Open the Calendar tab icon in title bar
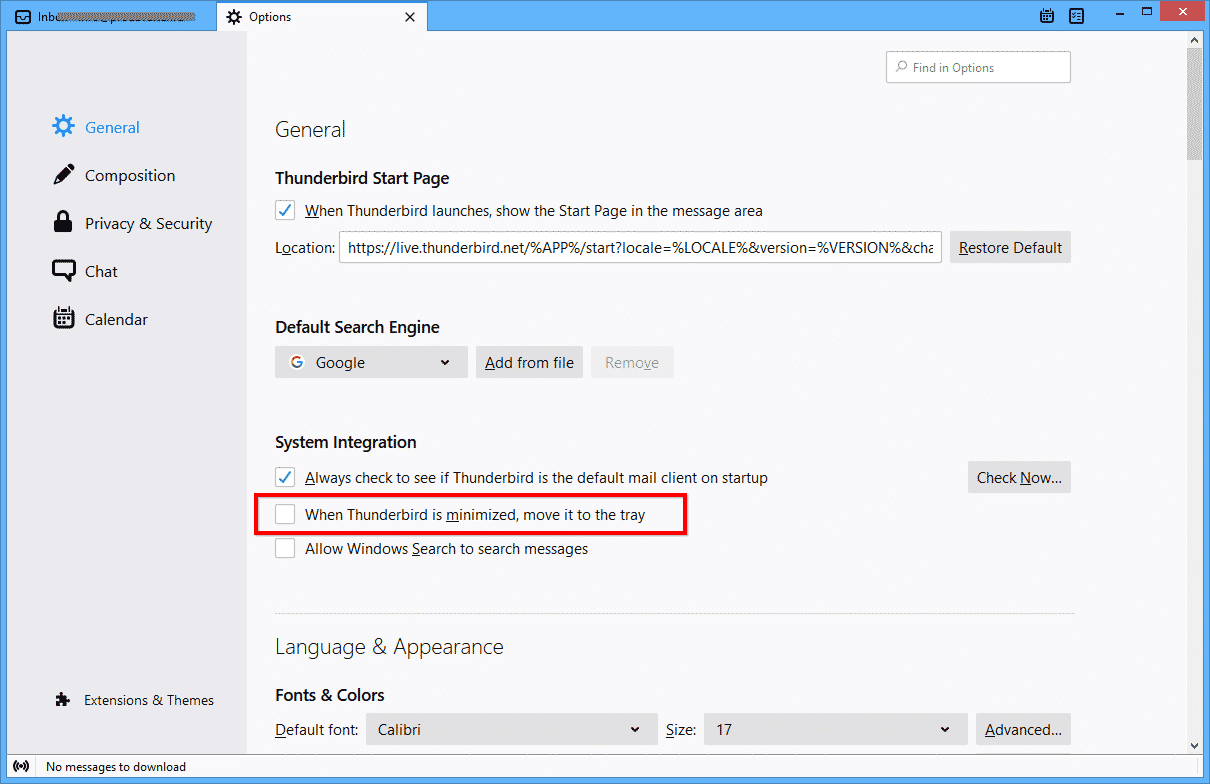Image resolution: width=1210 pixels, height=784 pixels. [x=1047, y=16]
